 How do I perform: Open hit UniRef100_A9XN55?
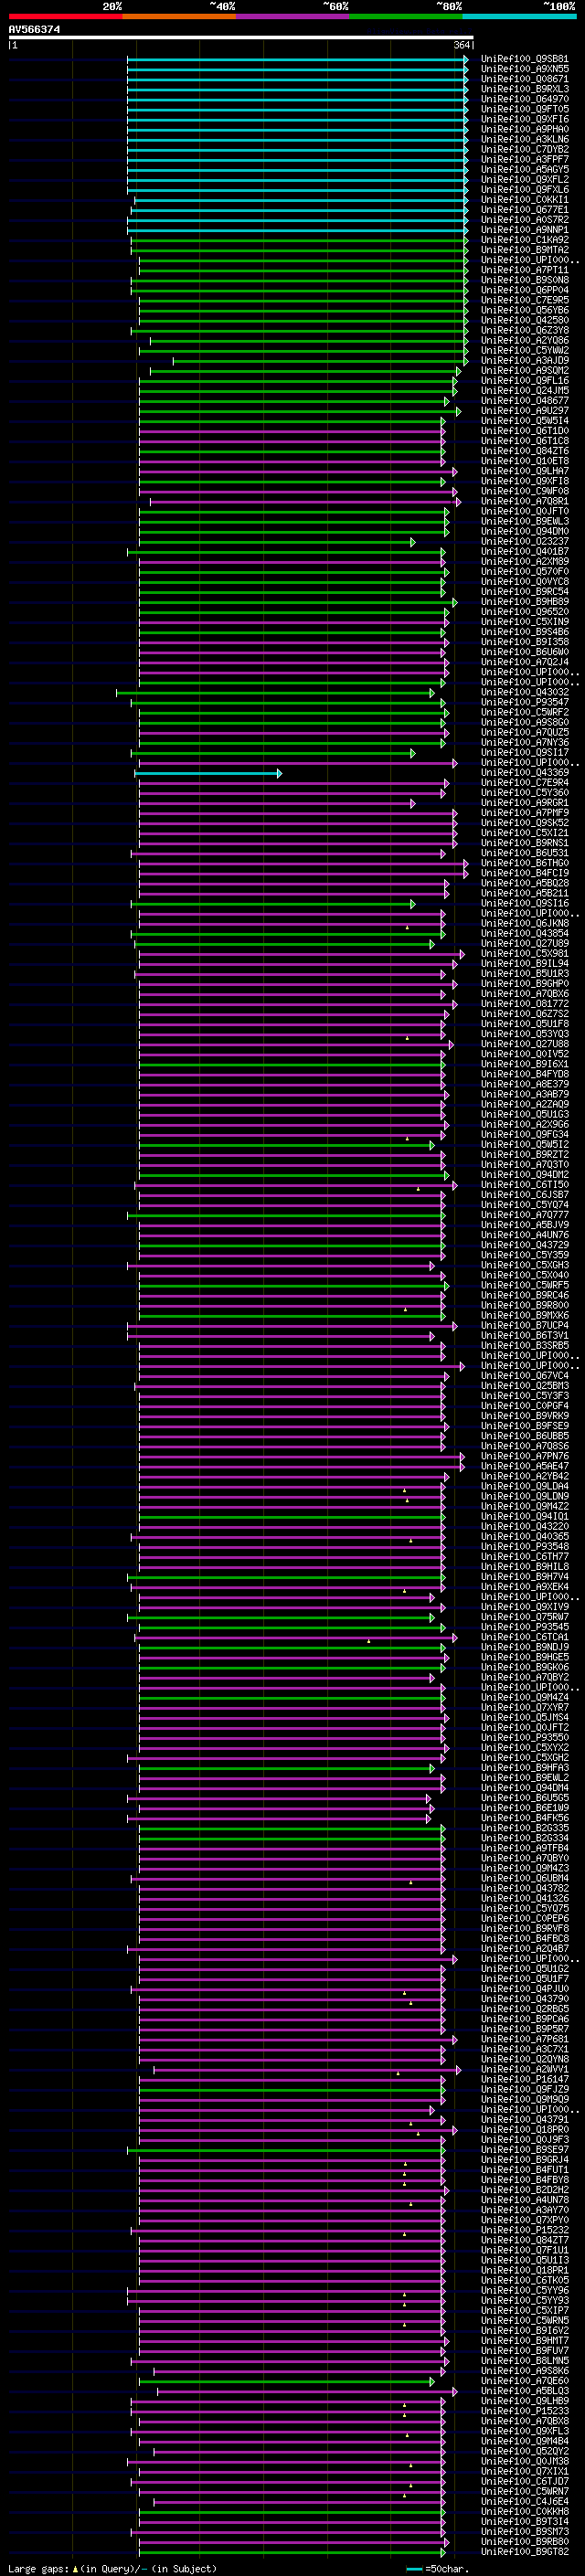coord(525,70)
